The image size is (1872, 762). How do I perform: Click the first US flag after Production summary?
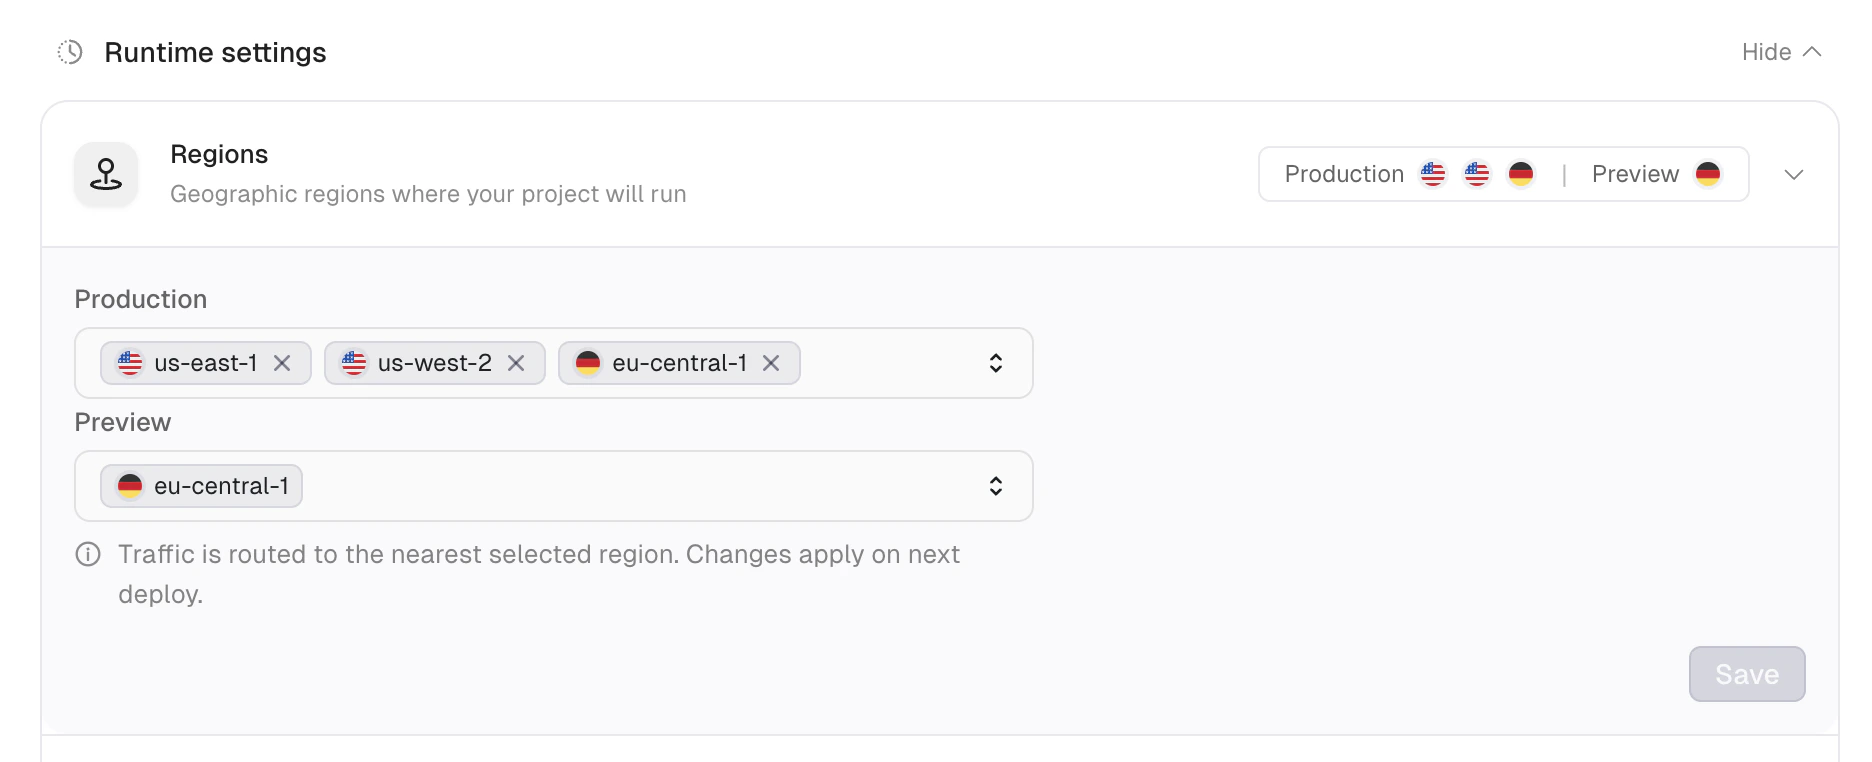[1433, 173]
